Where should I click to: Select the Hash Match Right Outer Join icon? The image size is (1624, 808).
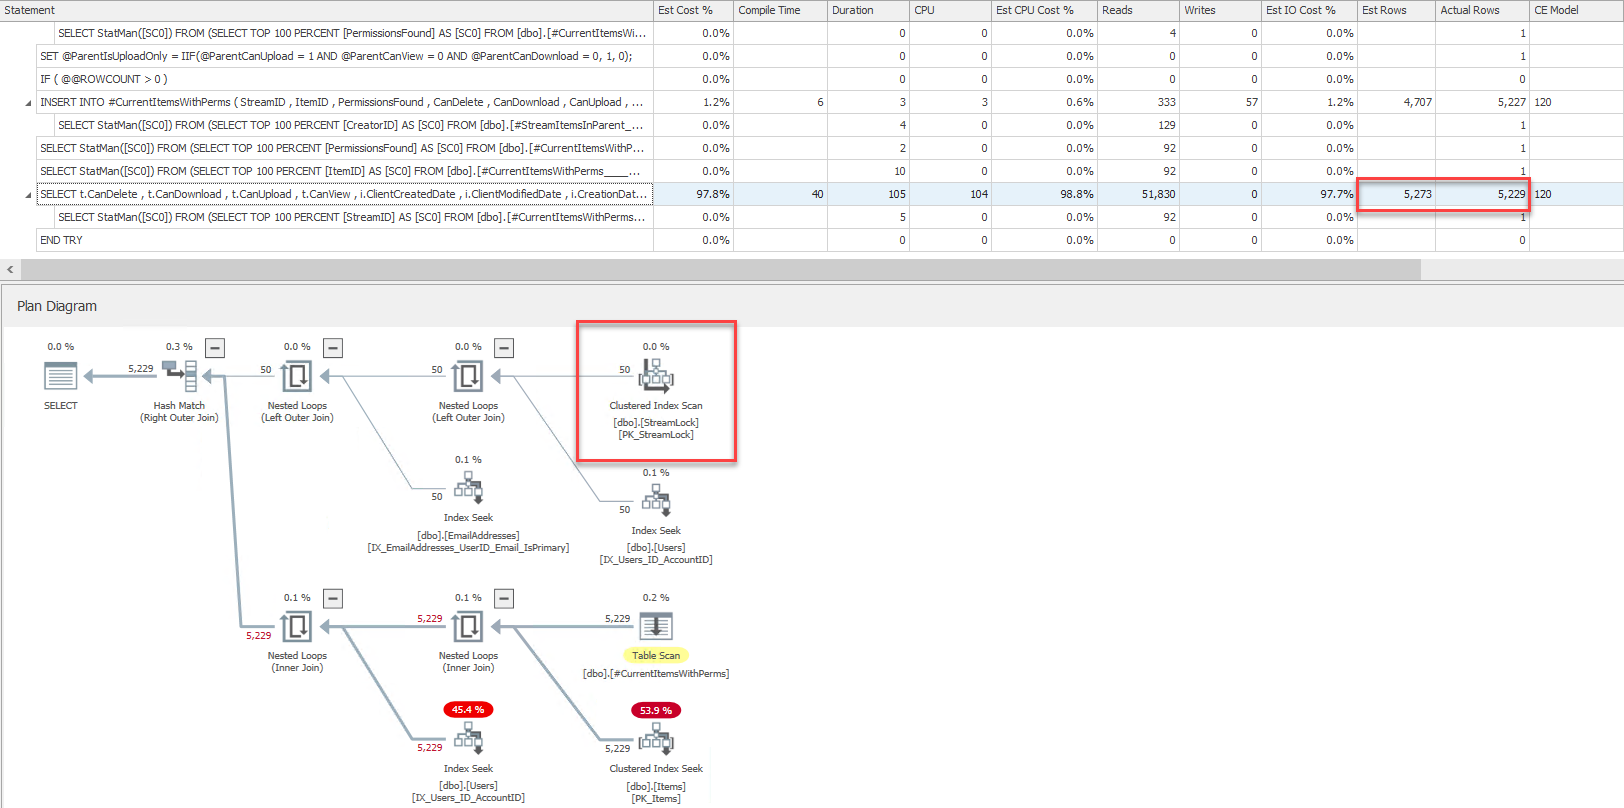tap(180, 376)
